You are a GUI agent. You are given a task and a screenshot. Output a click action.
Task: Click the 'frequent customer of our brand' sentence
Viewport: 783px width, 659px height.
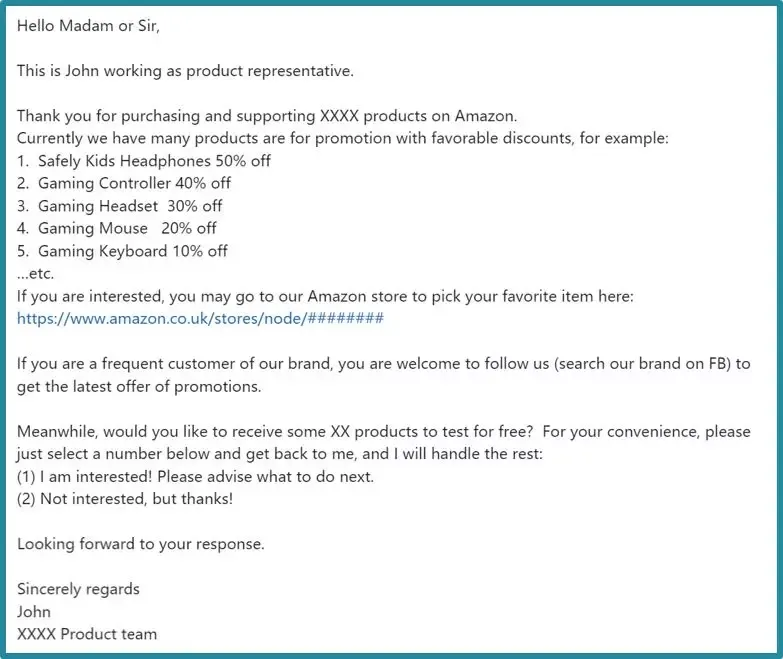click(x=384, y=363)
